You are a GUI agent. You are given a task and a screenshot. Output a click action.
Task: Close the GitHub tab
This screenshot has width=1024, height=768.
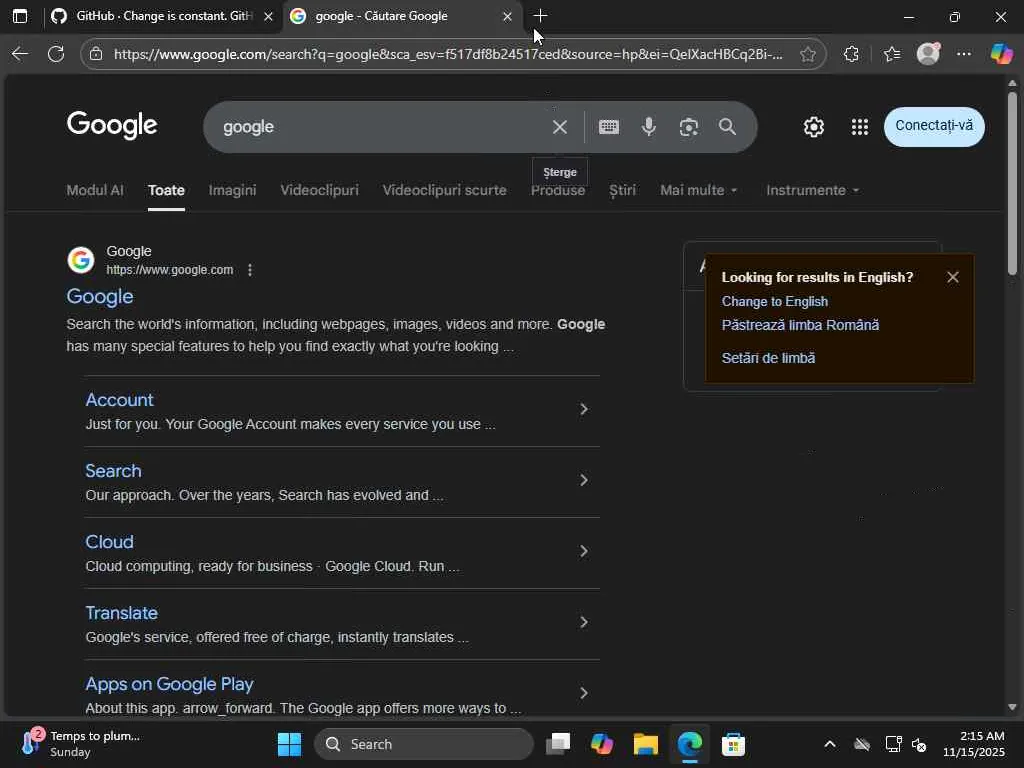268,16
